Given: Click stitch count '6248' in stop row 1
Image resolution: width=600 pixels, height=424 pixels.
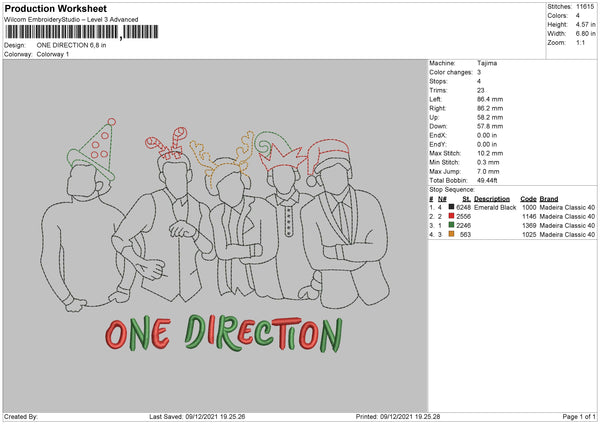Looking at the screenshot, I should (x=463, y=207).
